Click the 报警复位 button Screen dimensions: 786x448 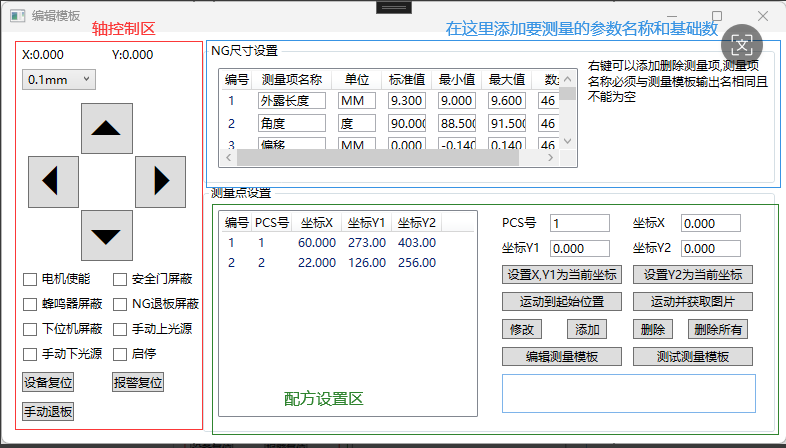pos(138,381)
